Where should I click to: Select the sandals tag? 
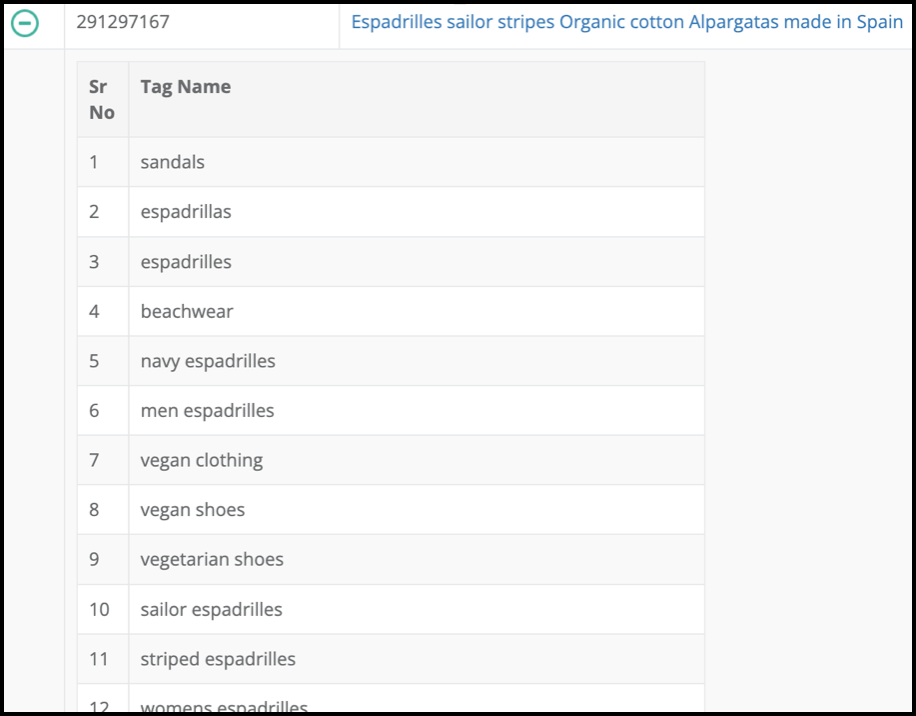pos(172,162)
